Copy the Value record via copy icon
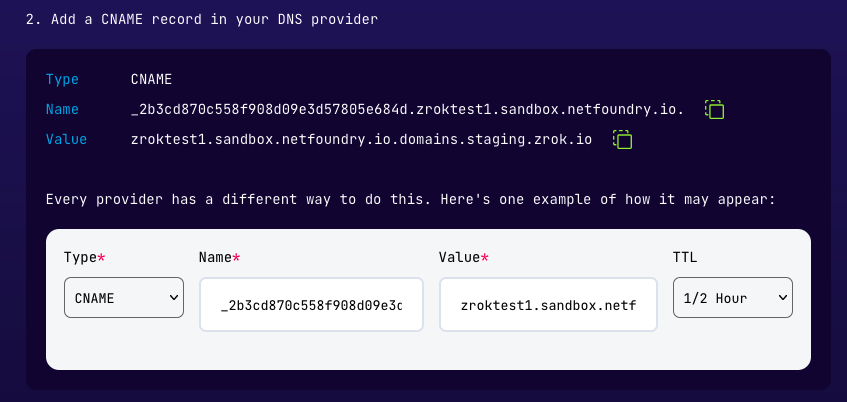The height and width of the screenshot is (402, 847). (x=622, y=139)
